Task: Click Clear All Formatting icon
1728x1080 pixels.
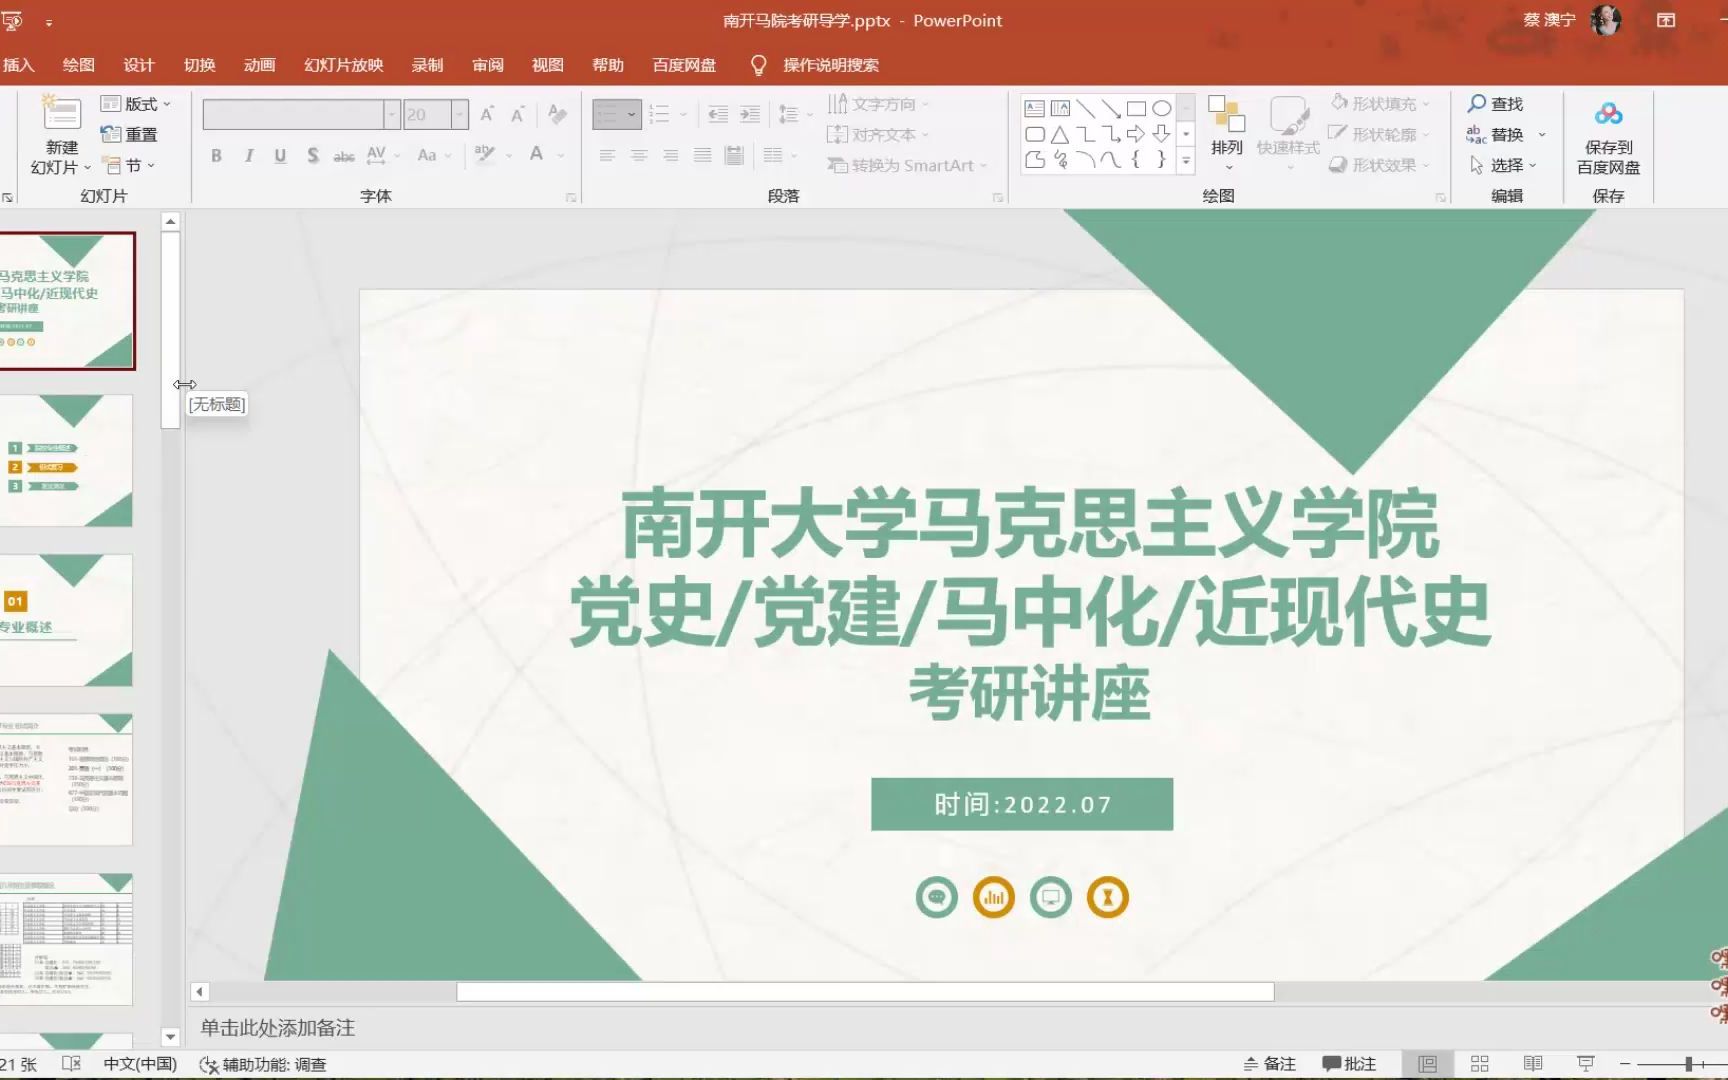Action: (x=558, y=115)
